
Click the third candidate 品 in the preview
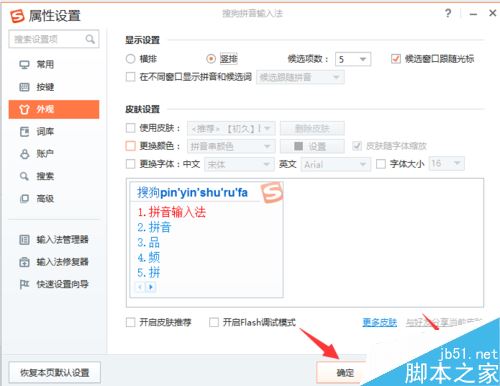pos(148,242)
